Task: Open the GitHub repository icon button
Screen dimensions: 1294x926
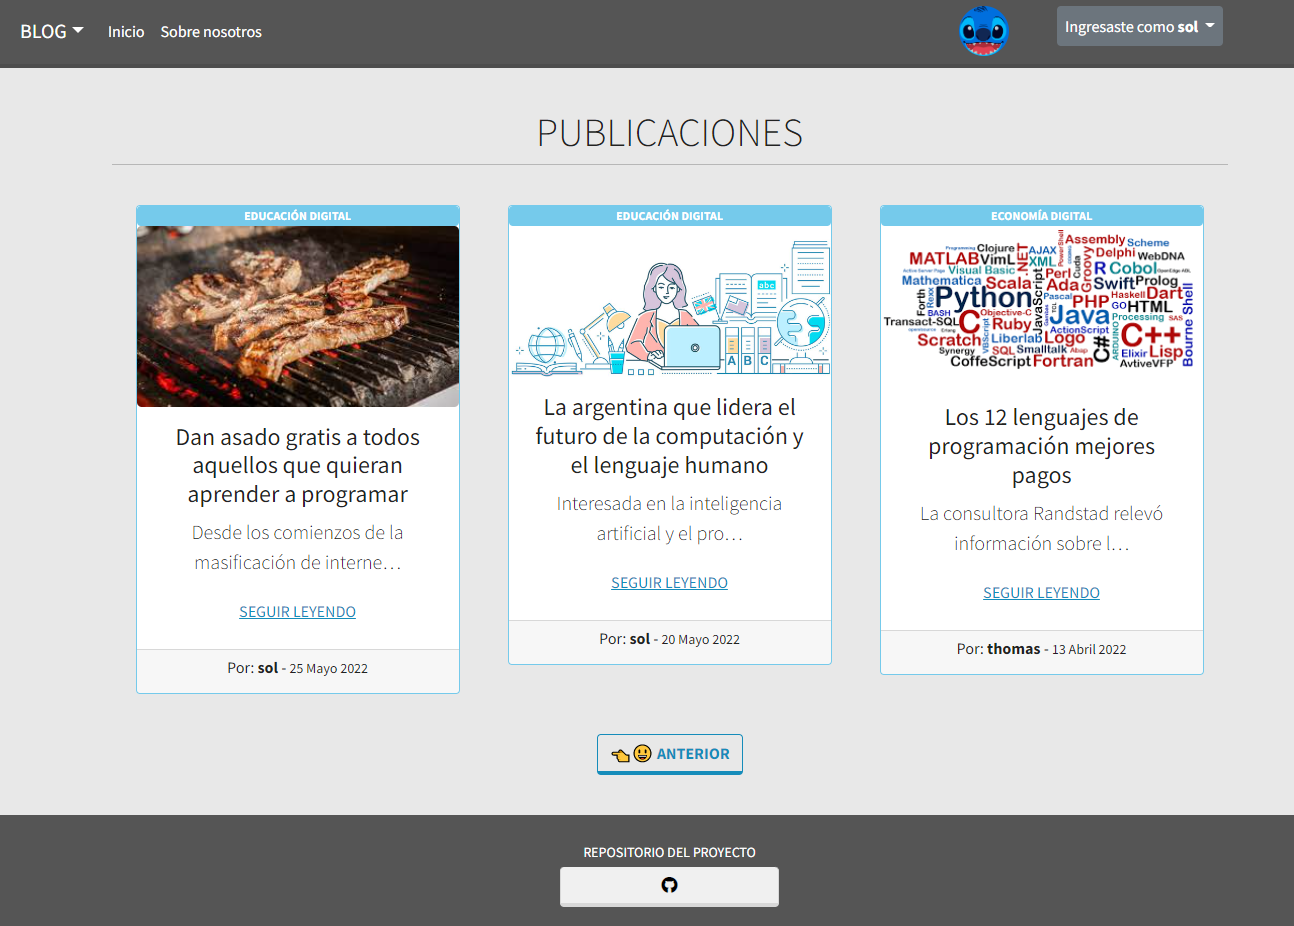Action: click(x=669, y=886)
